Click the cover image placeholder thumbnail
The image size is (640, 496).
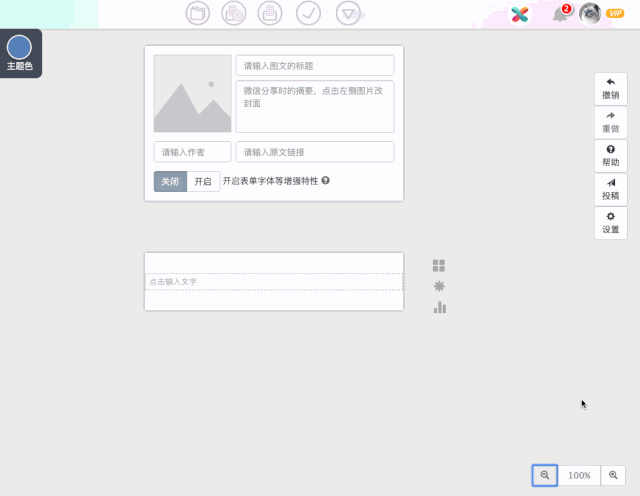(192, 93)
